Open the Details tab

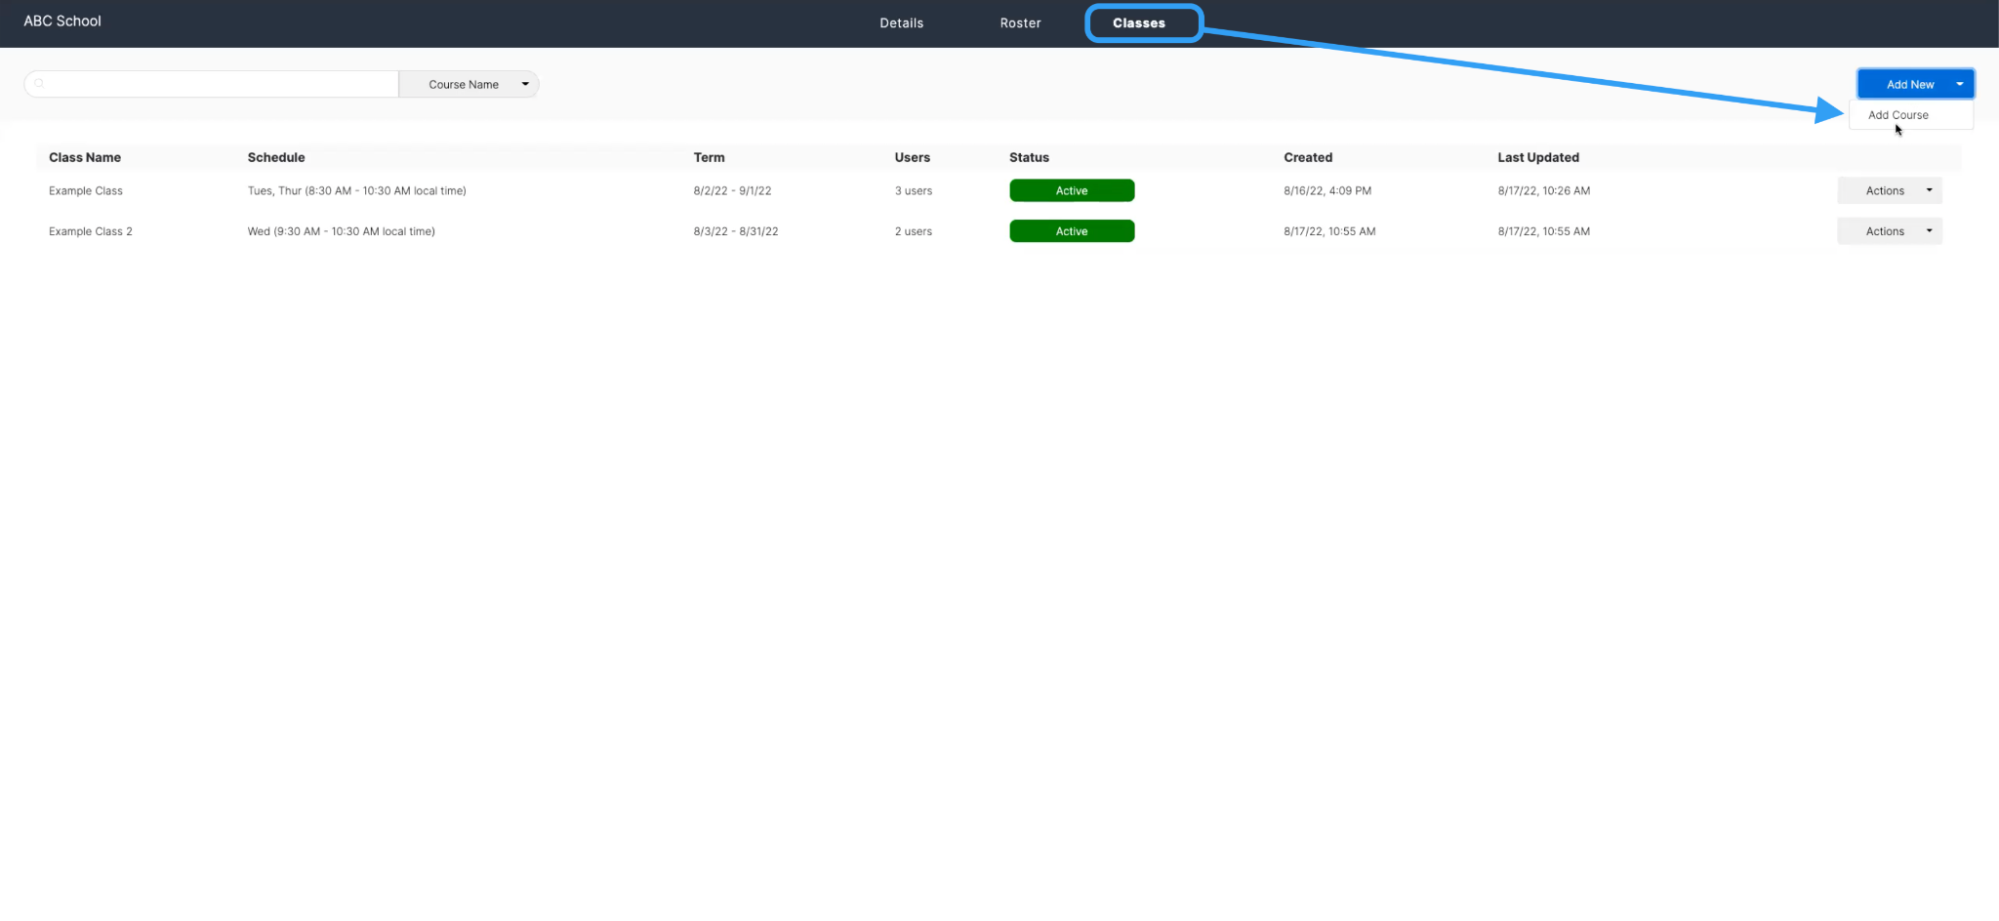point(901,23)
